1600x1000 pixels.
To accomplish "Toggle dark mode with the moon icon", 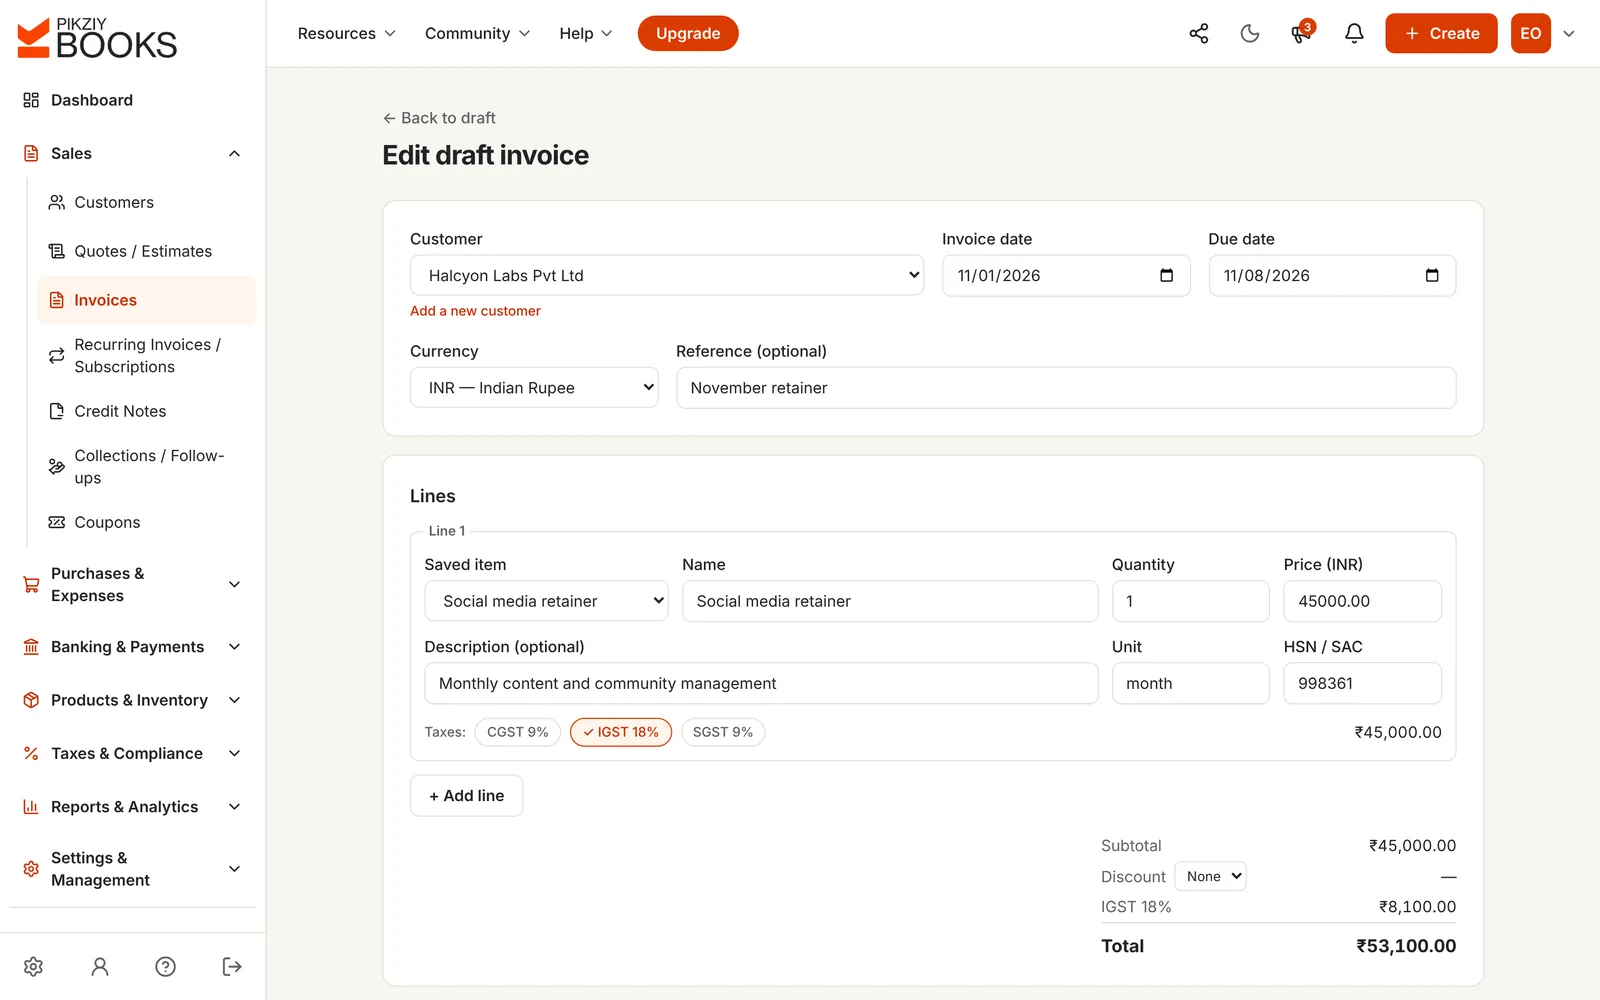I will click(x=1250, y=34).
